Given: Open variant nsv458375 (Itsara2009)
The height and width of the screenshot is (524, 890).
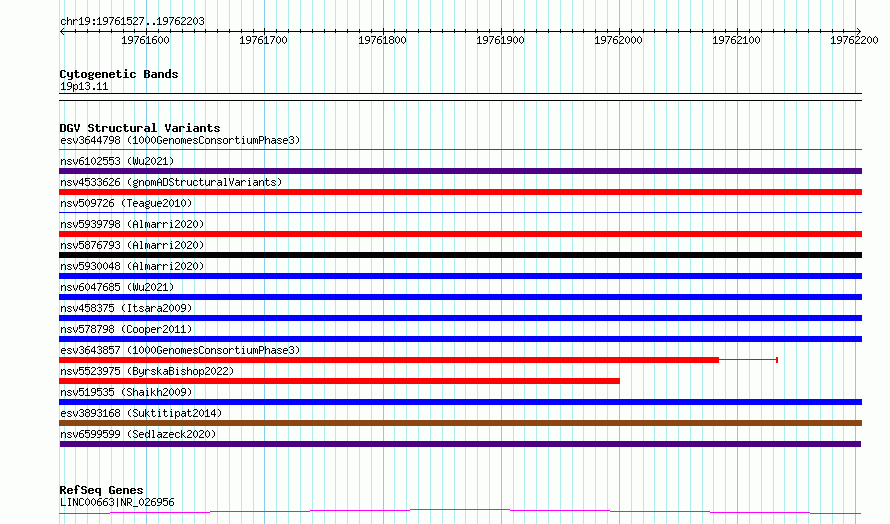Looking at the screenshot, I should (x=126, y=308).
